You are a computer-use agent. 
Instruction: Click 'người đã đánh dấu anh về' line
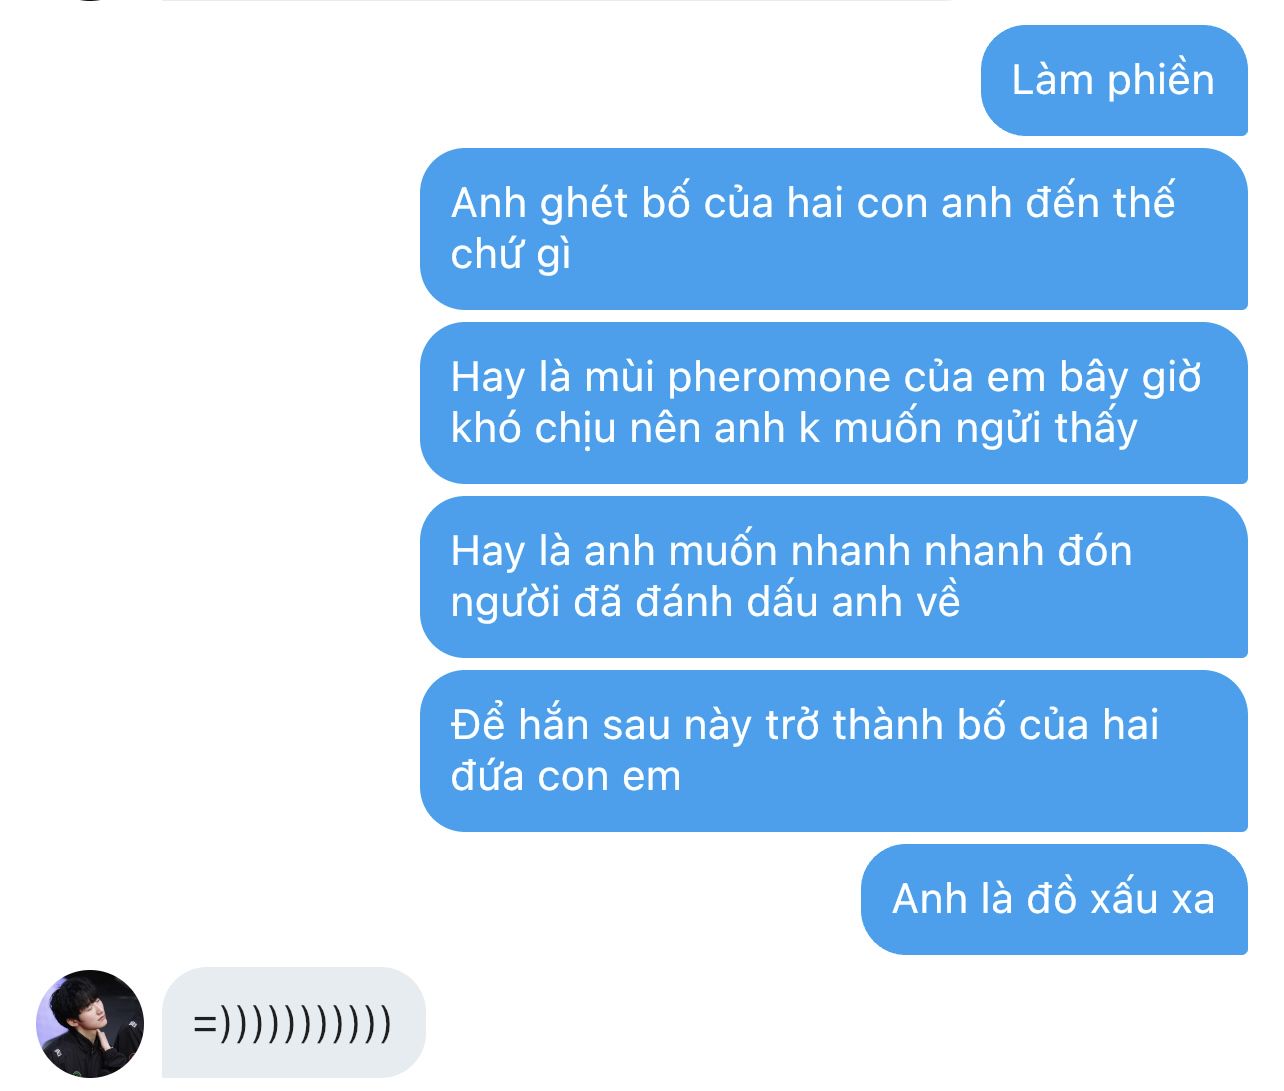tap(705, 603)
